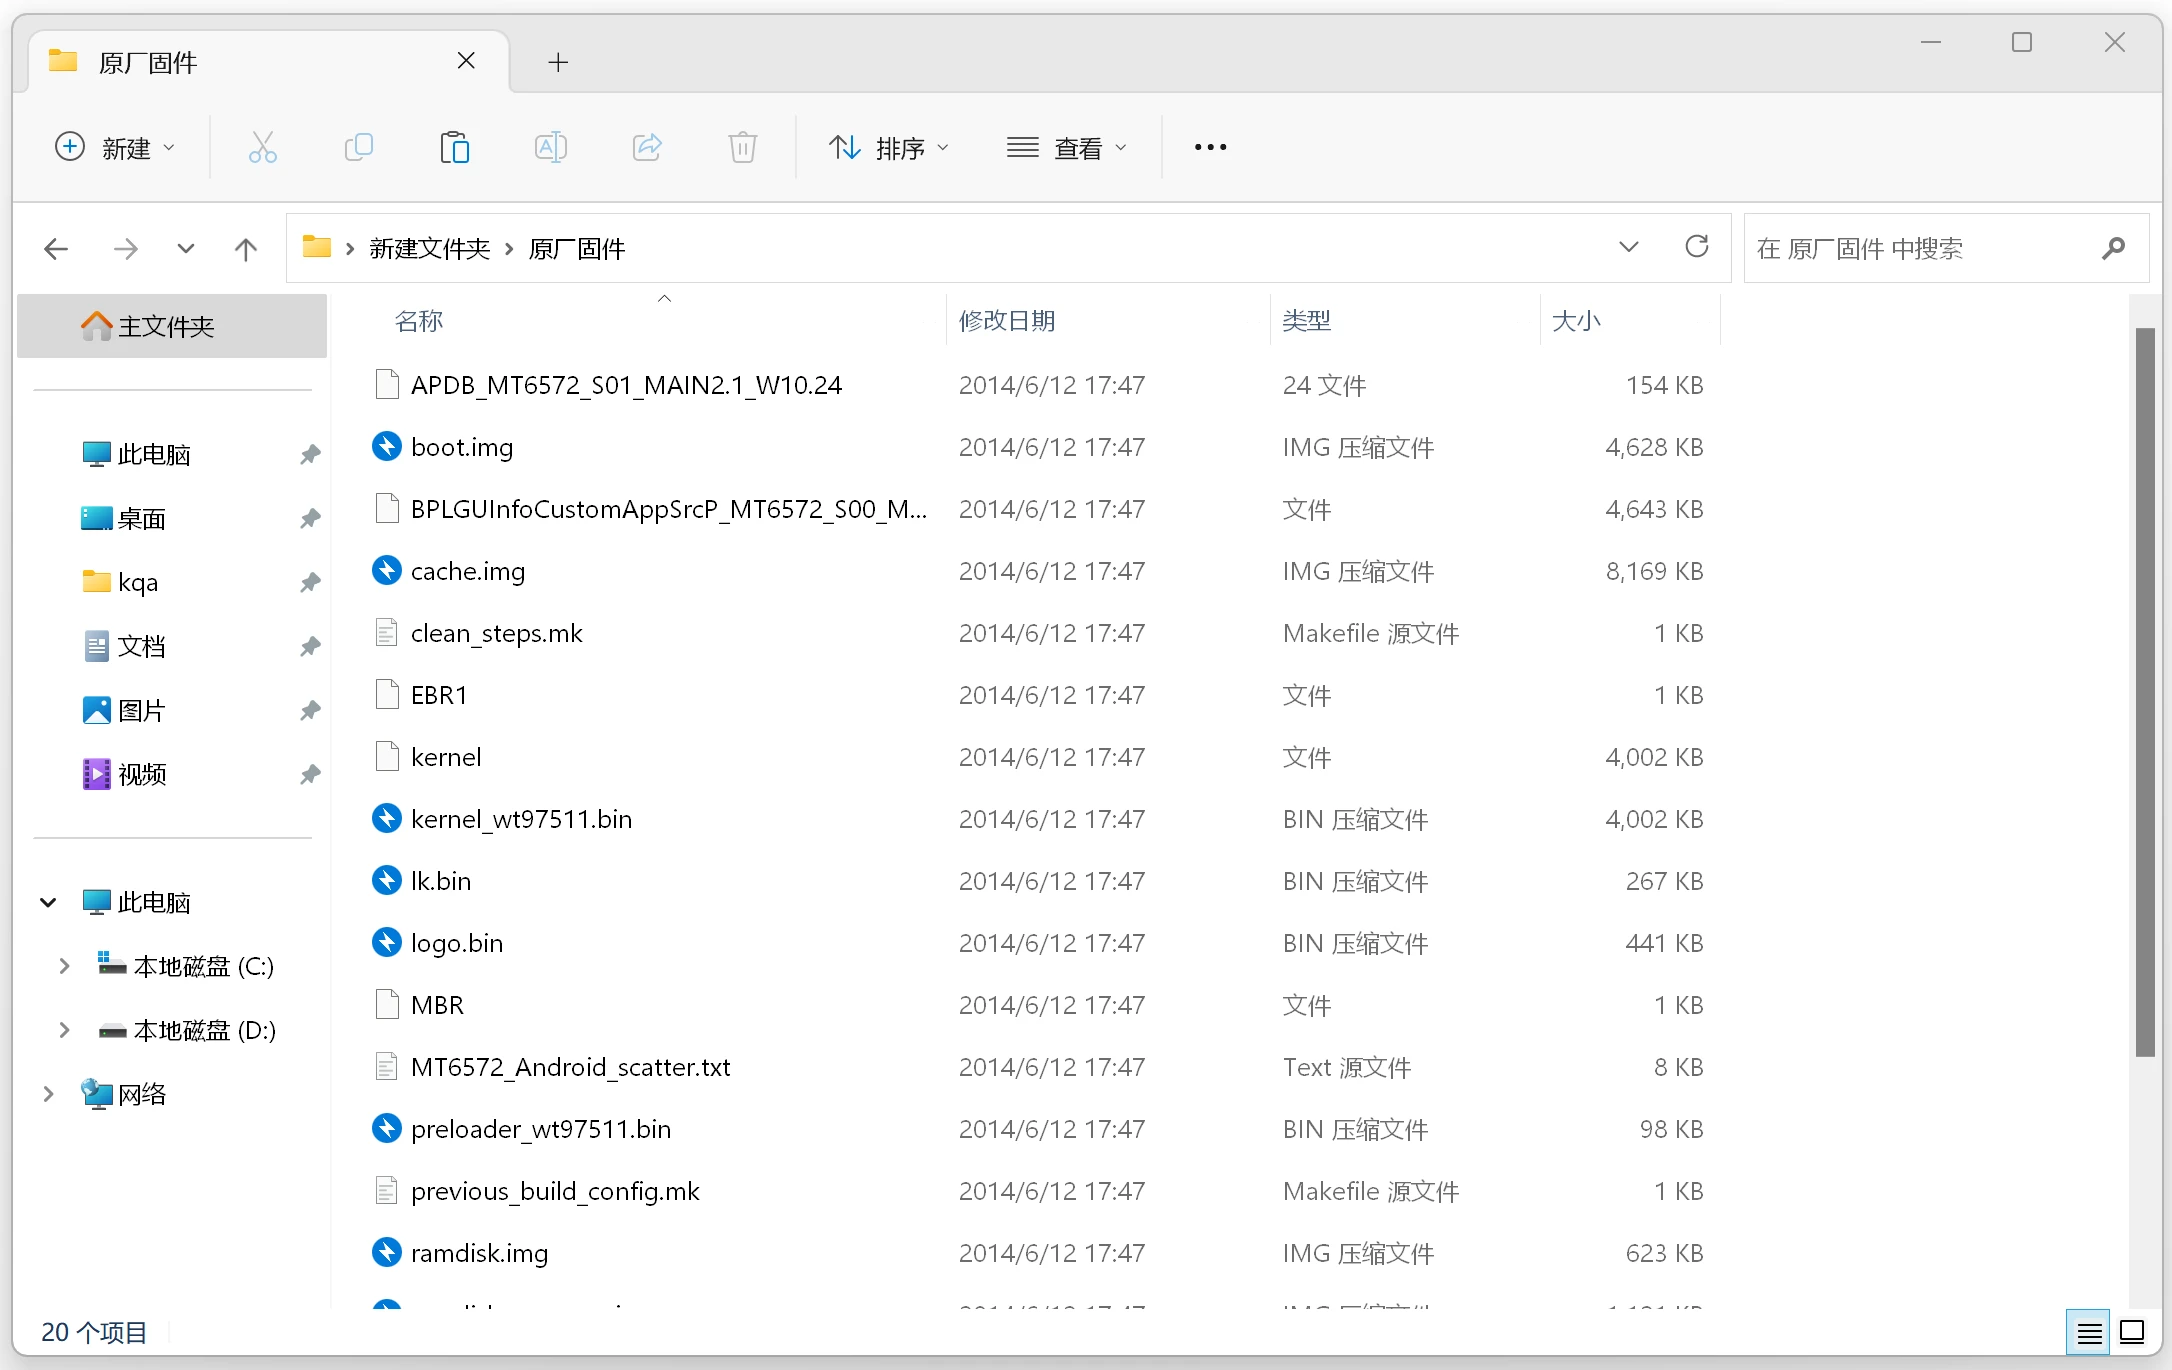Navigate up one folder level
2172x1370 pixels.
(x=246, y=248)
